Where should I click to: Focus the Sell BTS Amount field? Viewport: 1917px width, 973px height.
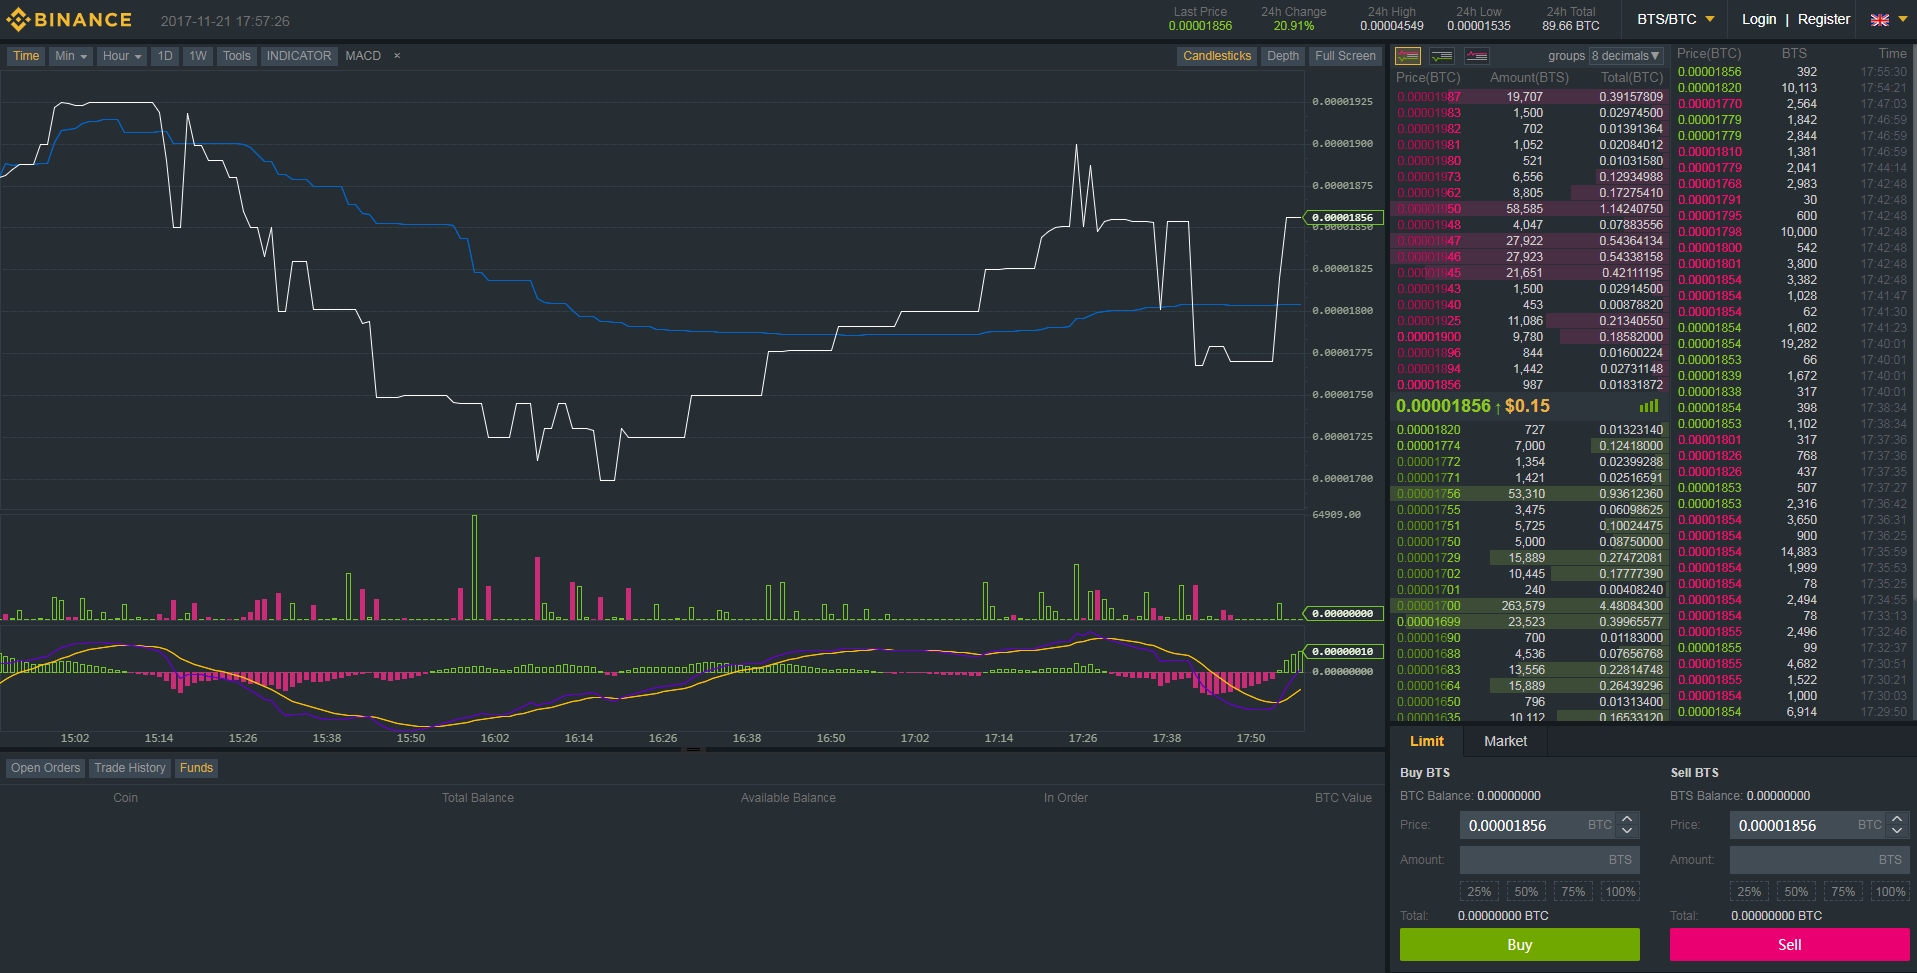[1819, 860]
